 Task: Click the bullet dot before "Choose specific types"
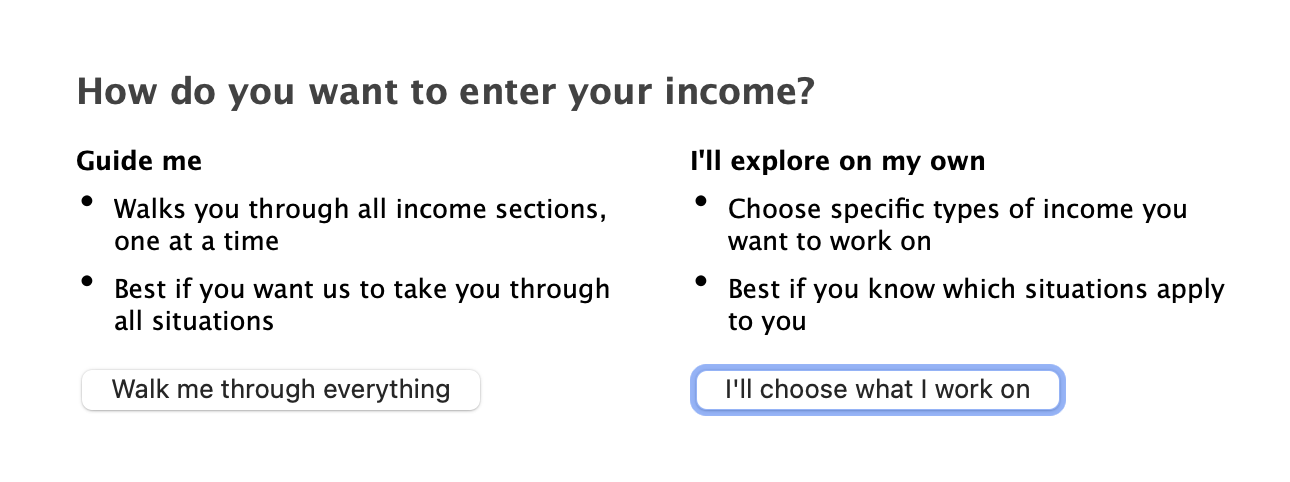click(x=702, y=202)
